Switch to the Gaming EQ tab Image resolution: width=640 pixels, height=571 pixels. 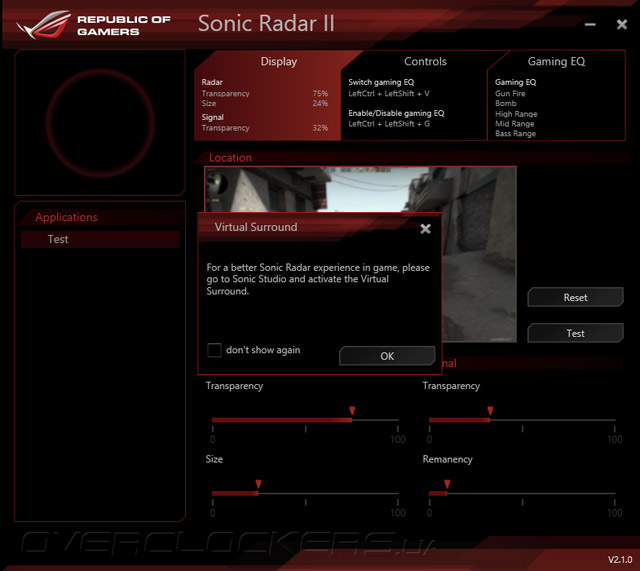click(x=556, y=62)
